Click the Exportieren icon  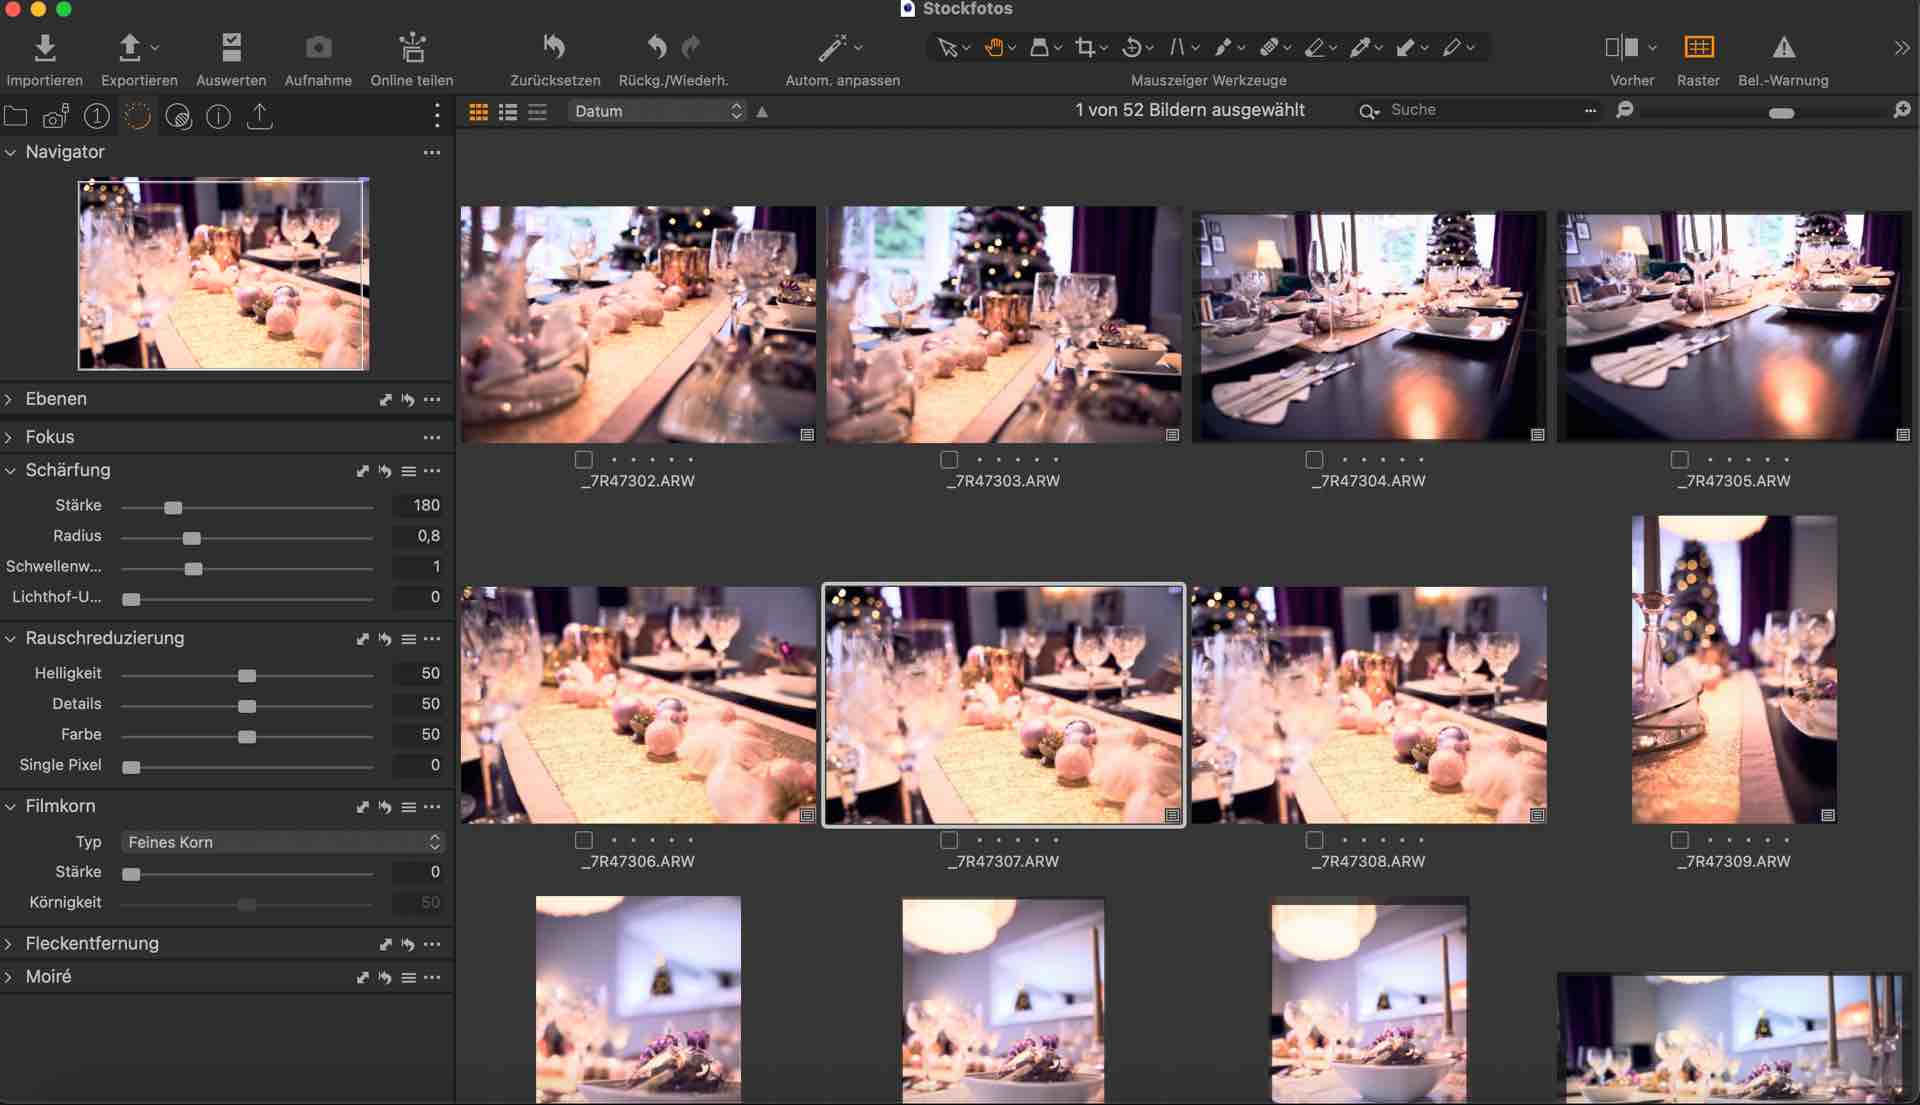coord(130,47)
